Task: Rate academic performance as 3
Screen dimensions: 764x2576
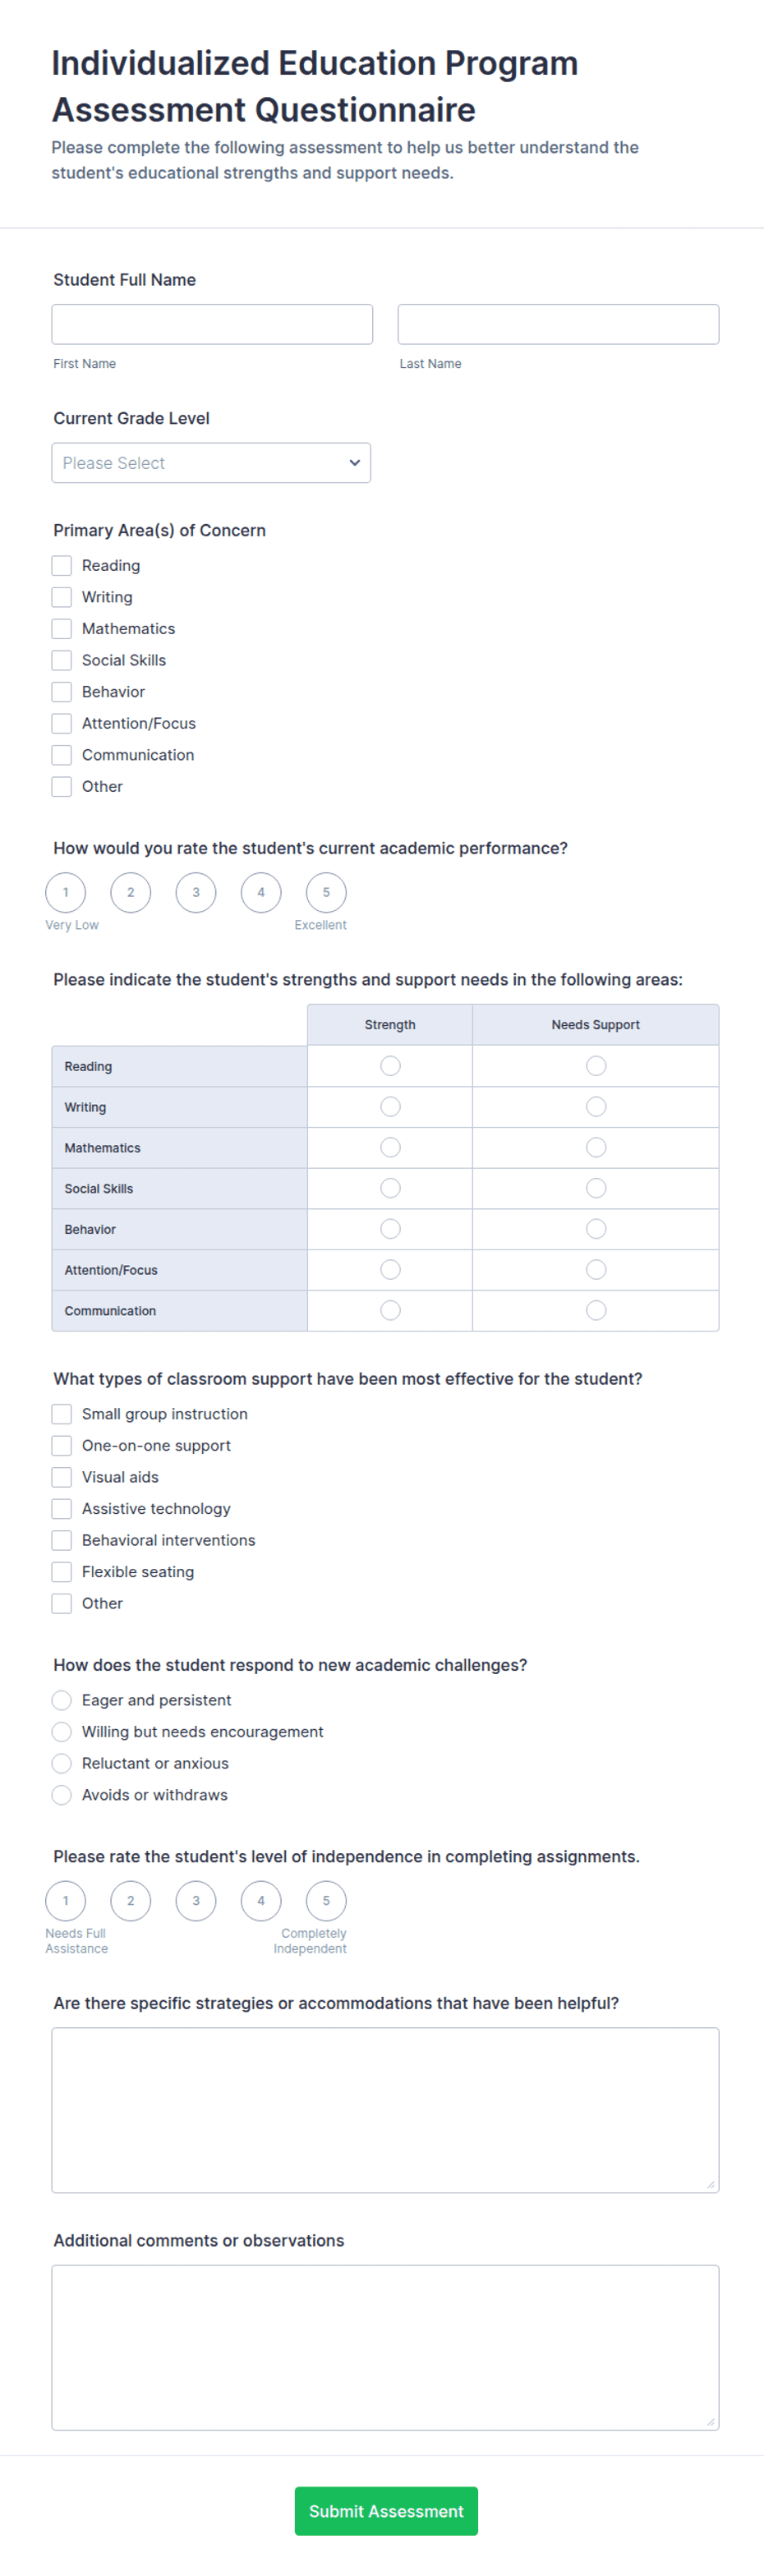Action: point(196,893)
